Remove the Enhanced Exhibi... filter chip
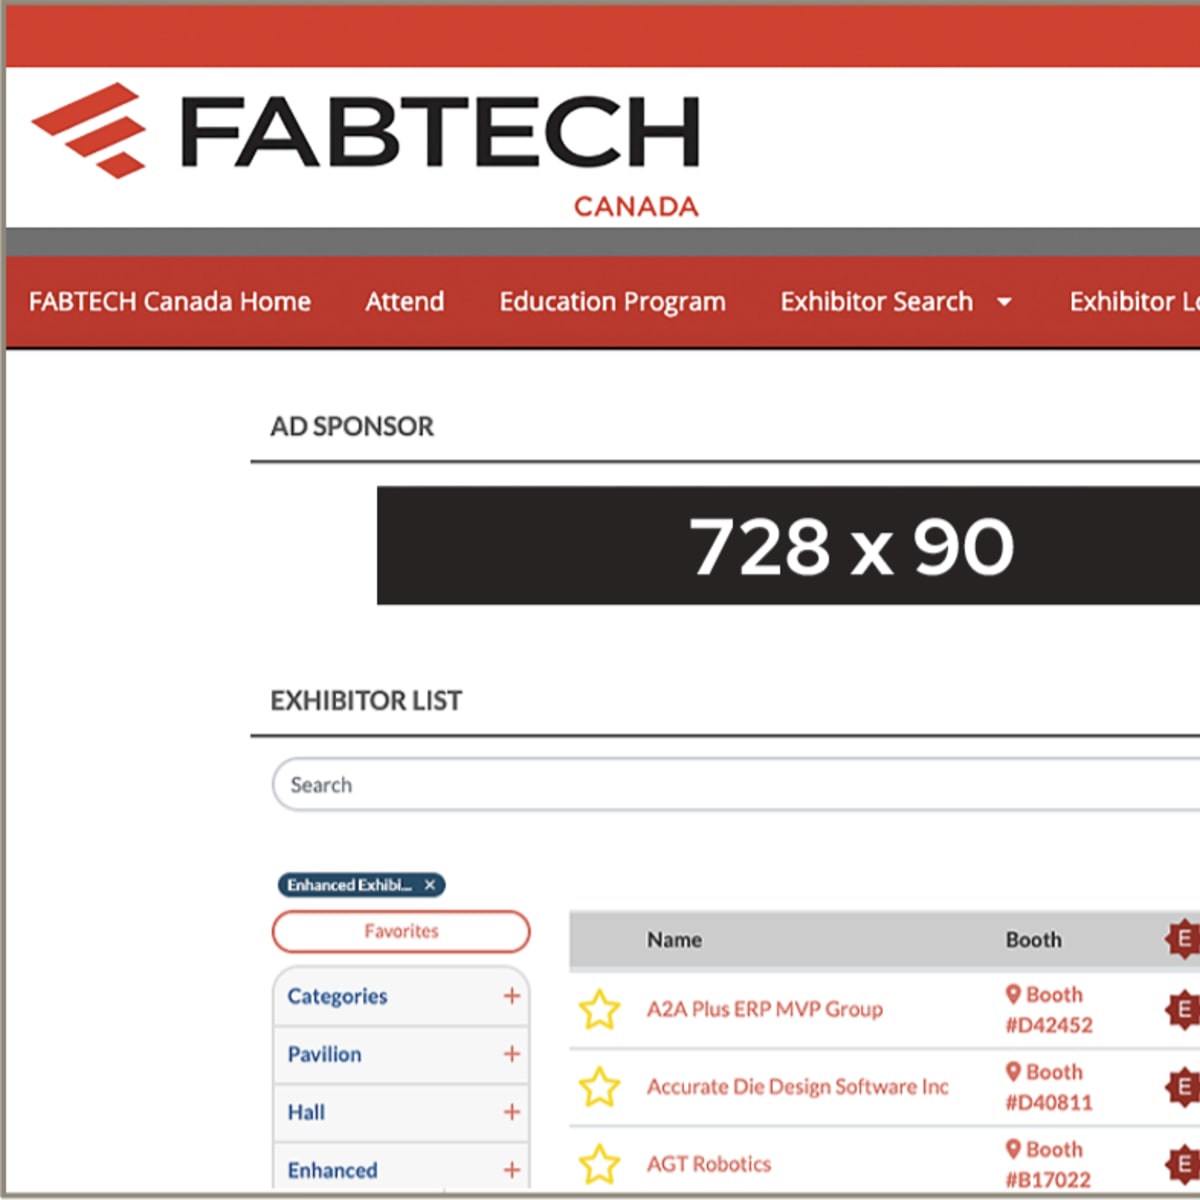Screen dimensions: 1200x1200 tap(430, 885)
